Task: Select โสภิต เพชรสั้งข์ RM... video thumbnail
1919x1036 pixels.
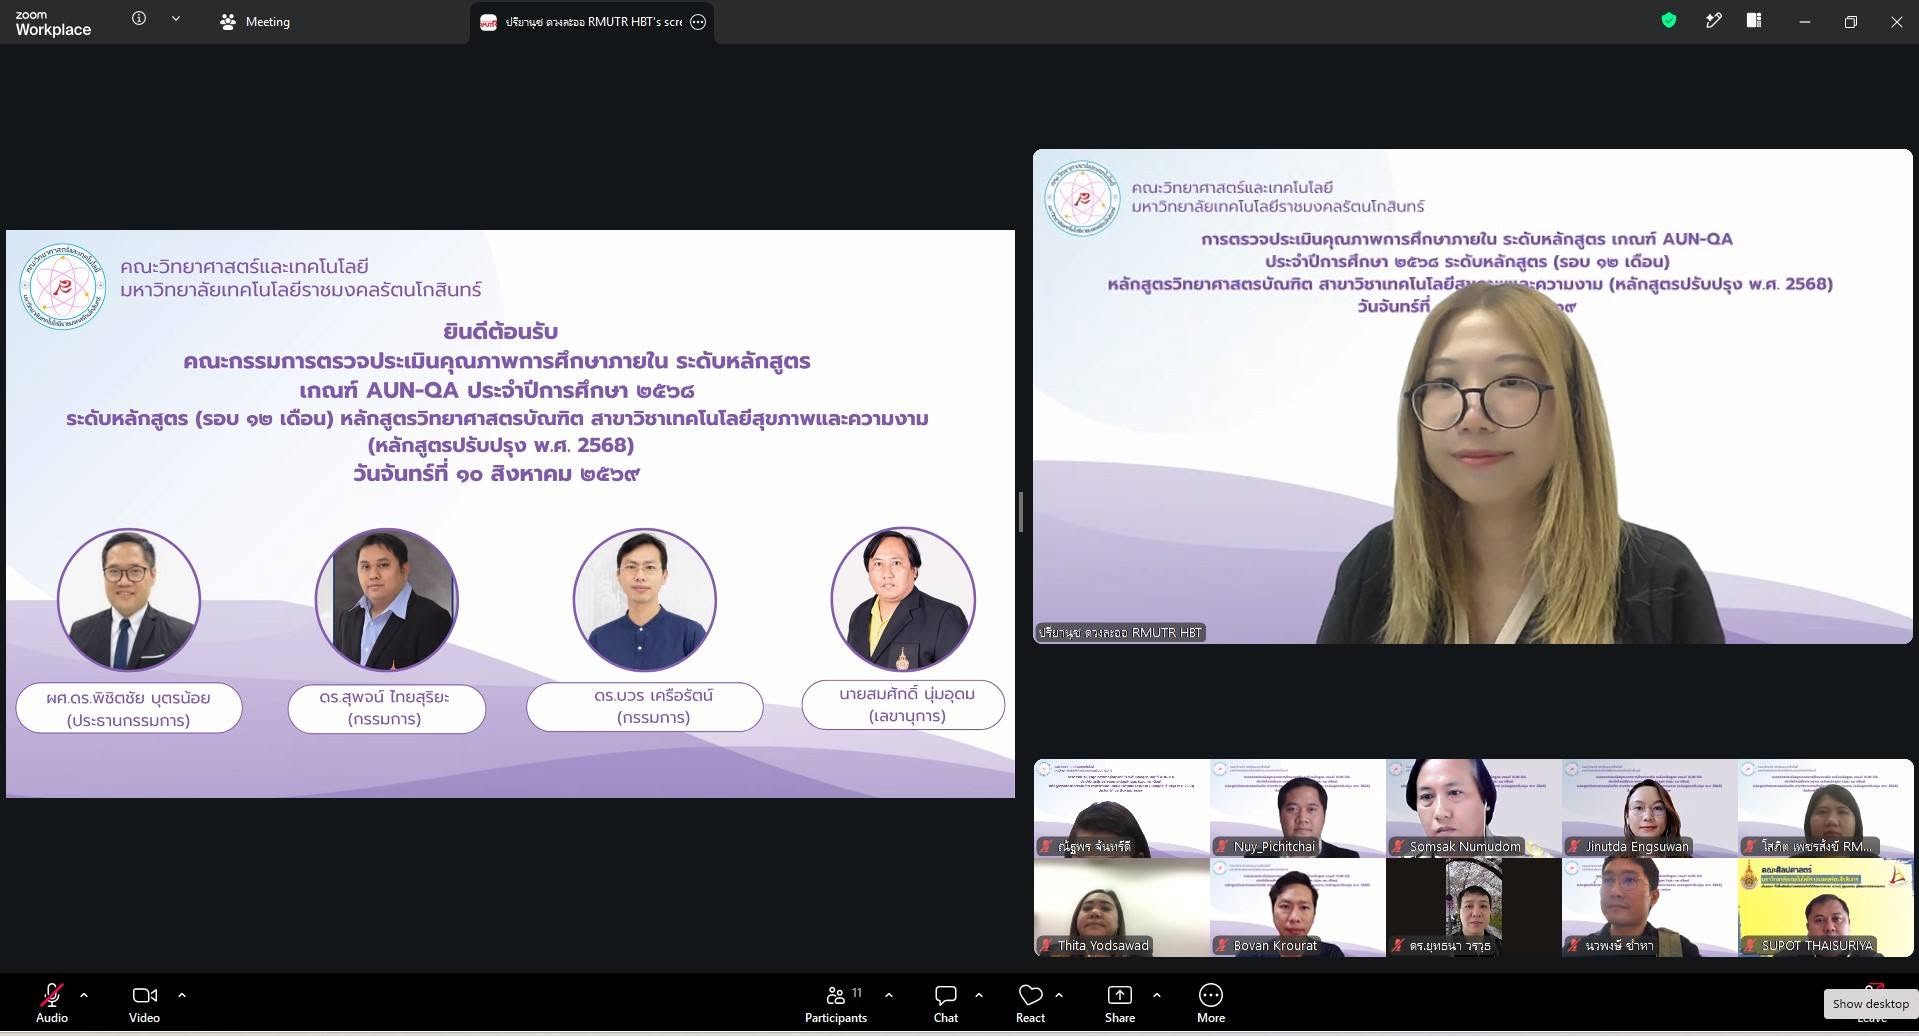Action: click(1825, 808)
